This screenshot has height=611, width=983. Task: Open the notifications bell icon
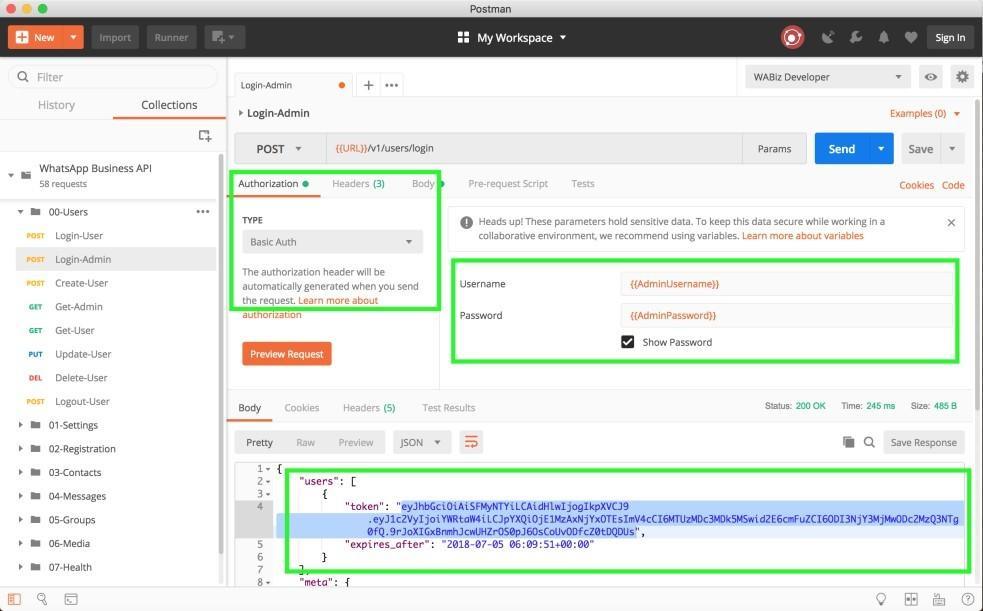pos(883,38)
